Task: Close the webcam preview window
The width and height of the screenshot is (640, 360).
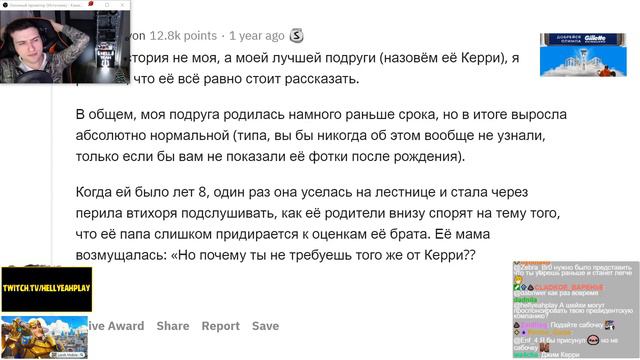Action: click(122, 5)
